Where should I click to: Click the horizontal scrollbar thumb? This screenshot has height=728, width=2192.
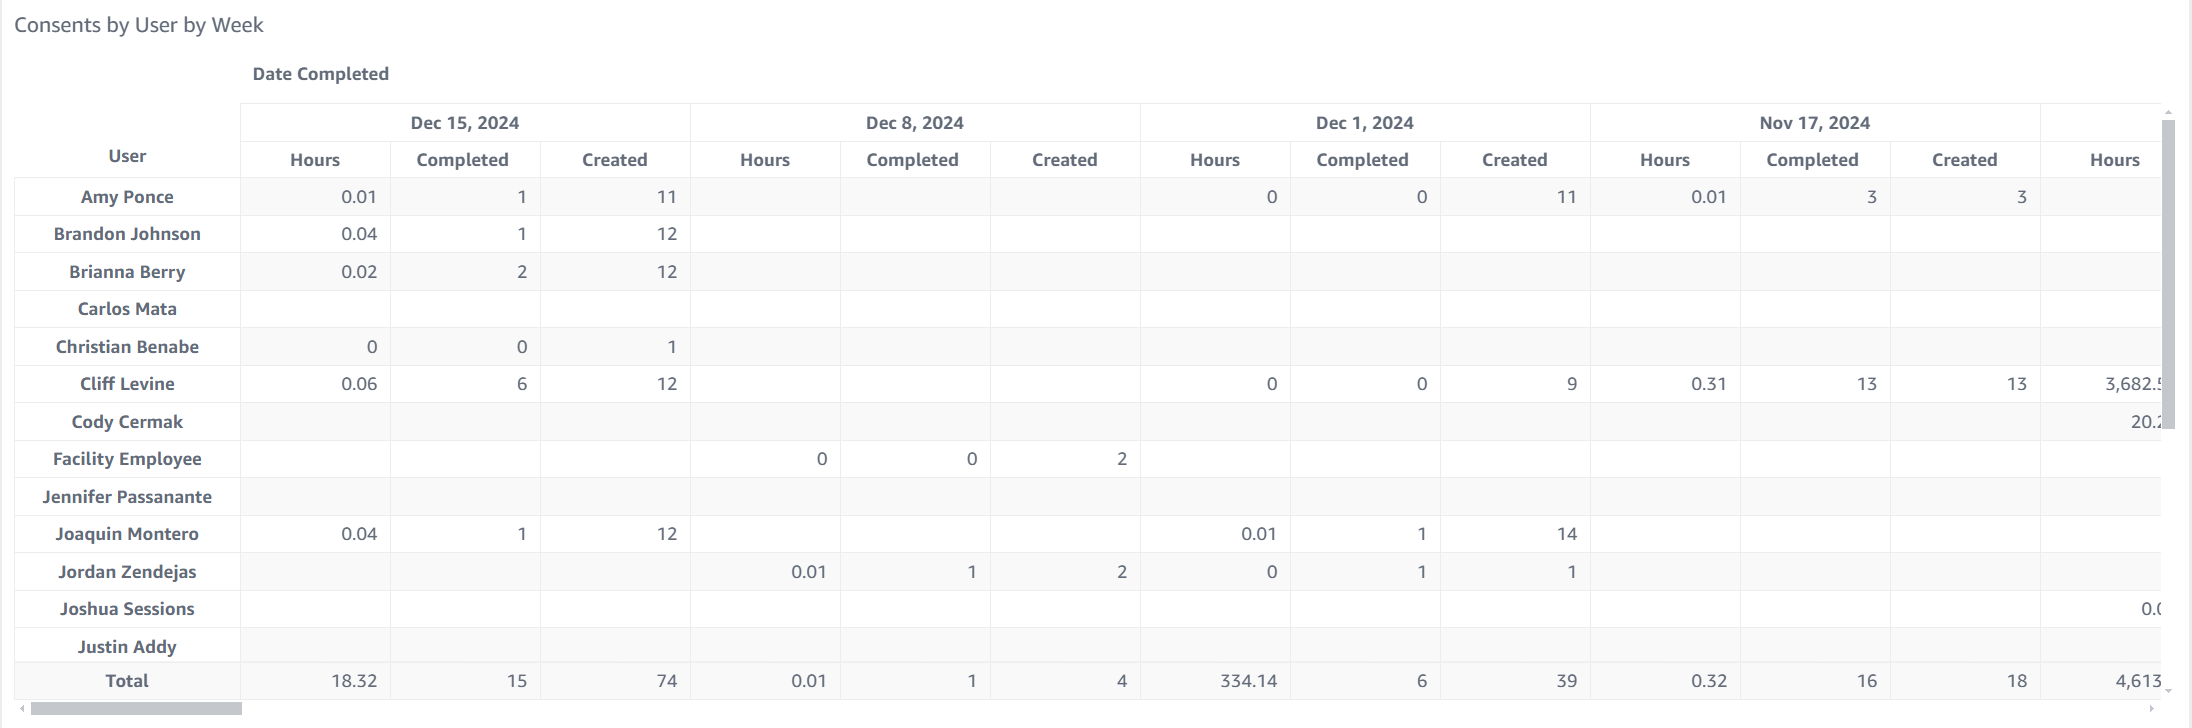(x=136, y=709)
